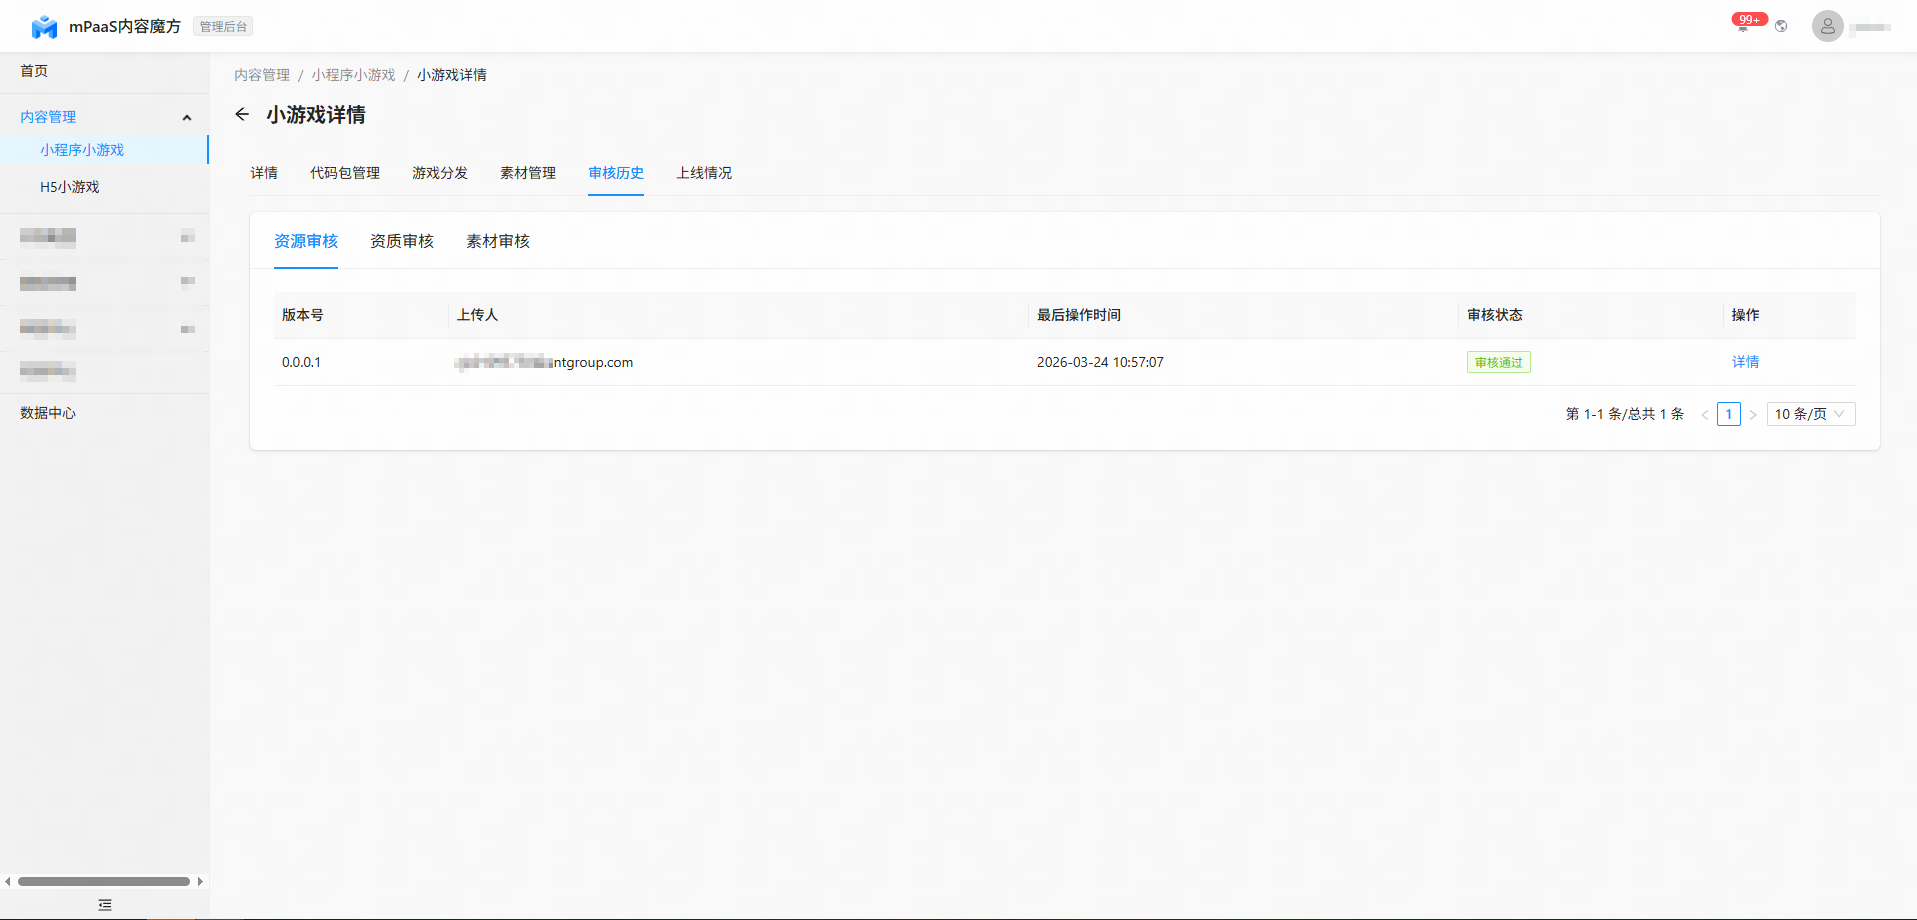Go to next page arrow in pagination
Screen dimensions: 1917x920
(x=1753, y=414)
